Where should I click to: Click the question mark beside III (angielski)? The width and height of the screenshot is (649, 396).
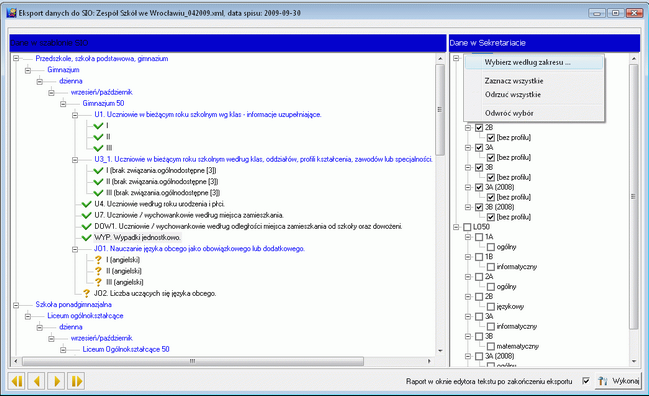[x=98, y=282]
